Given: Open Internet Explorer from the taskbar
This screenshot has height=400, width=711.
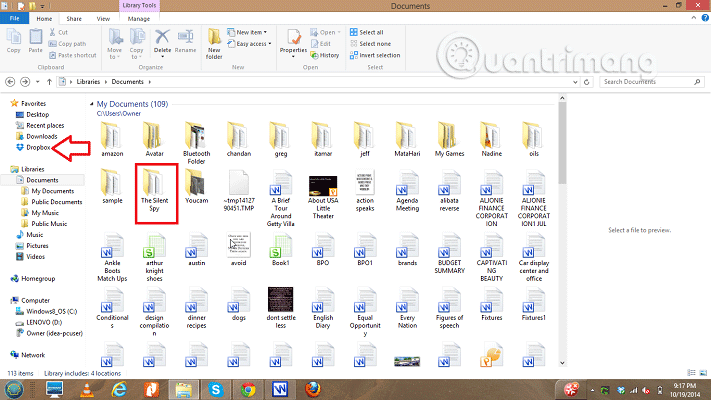Looking at the screenshot, I should pos(119,390).
